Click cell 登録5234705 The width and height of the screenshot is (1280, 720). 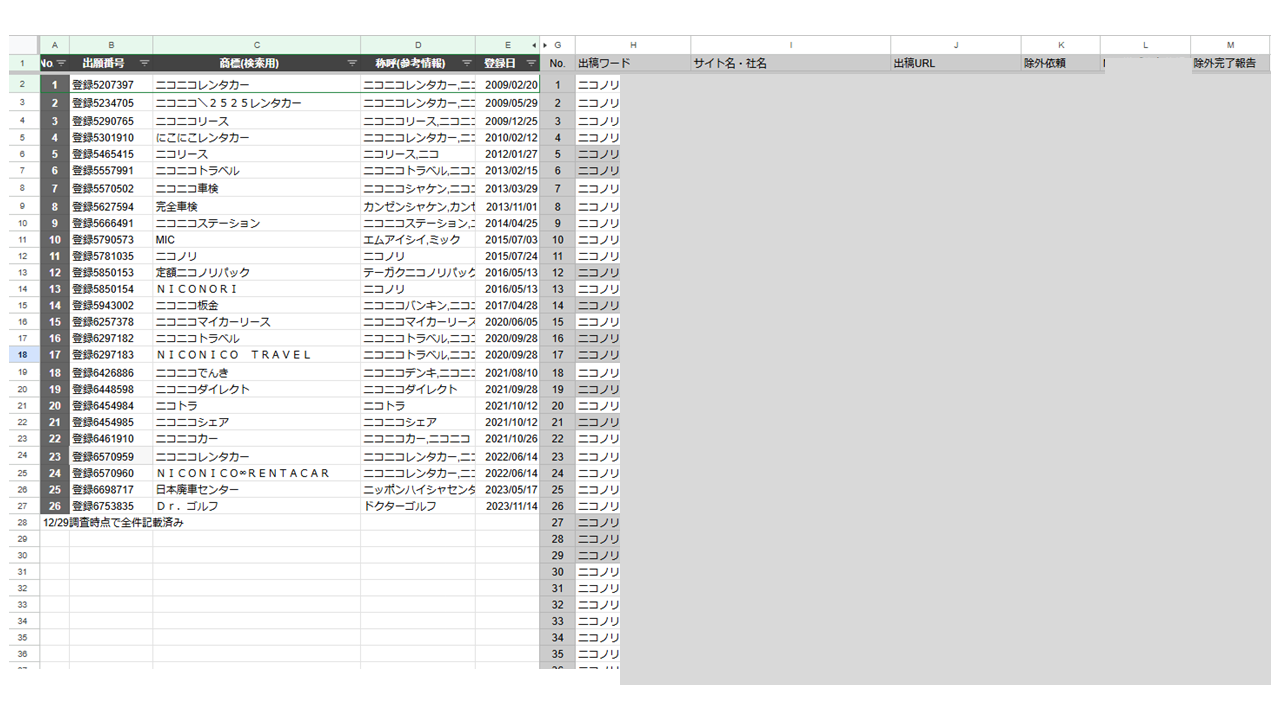pos(111,103)
